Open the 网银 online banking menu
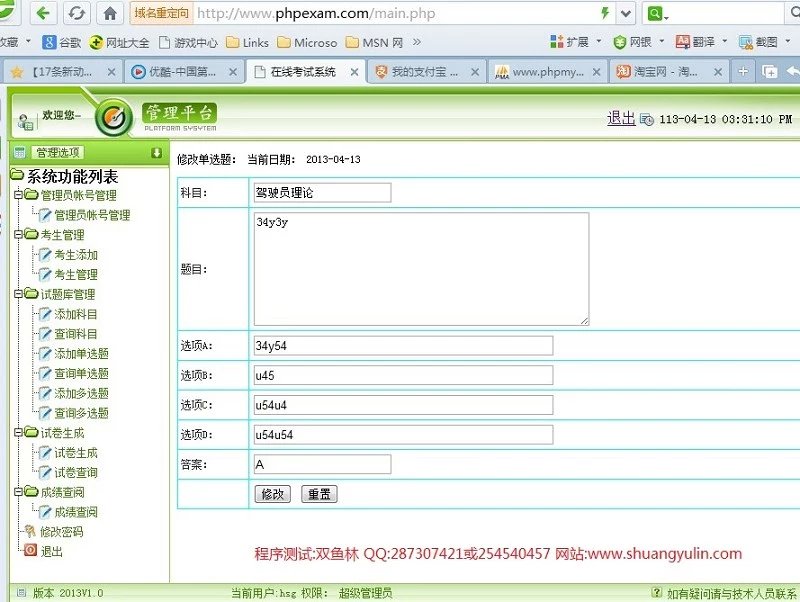This screenshot has height=602, width=800. pyautogui.click(x=639, y=42)
